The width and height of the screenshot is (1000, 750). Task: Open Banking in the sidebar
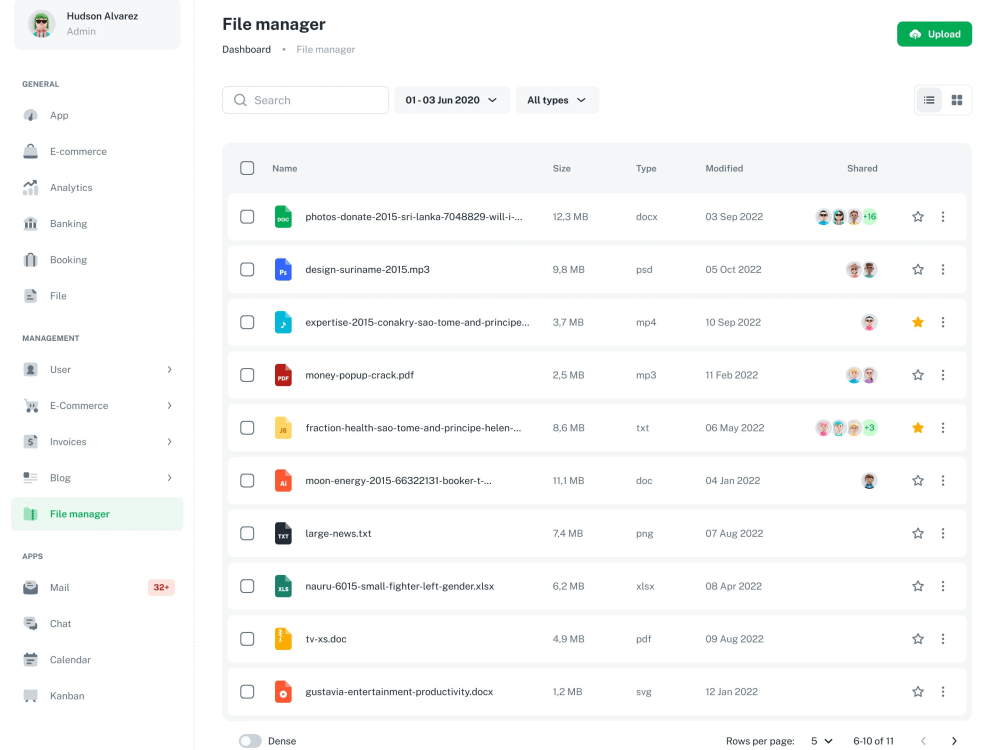97,224
